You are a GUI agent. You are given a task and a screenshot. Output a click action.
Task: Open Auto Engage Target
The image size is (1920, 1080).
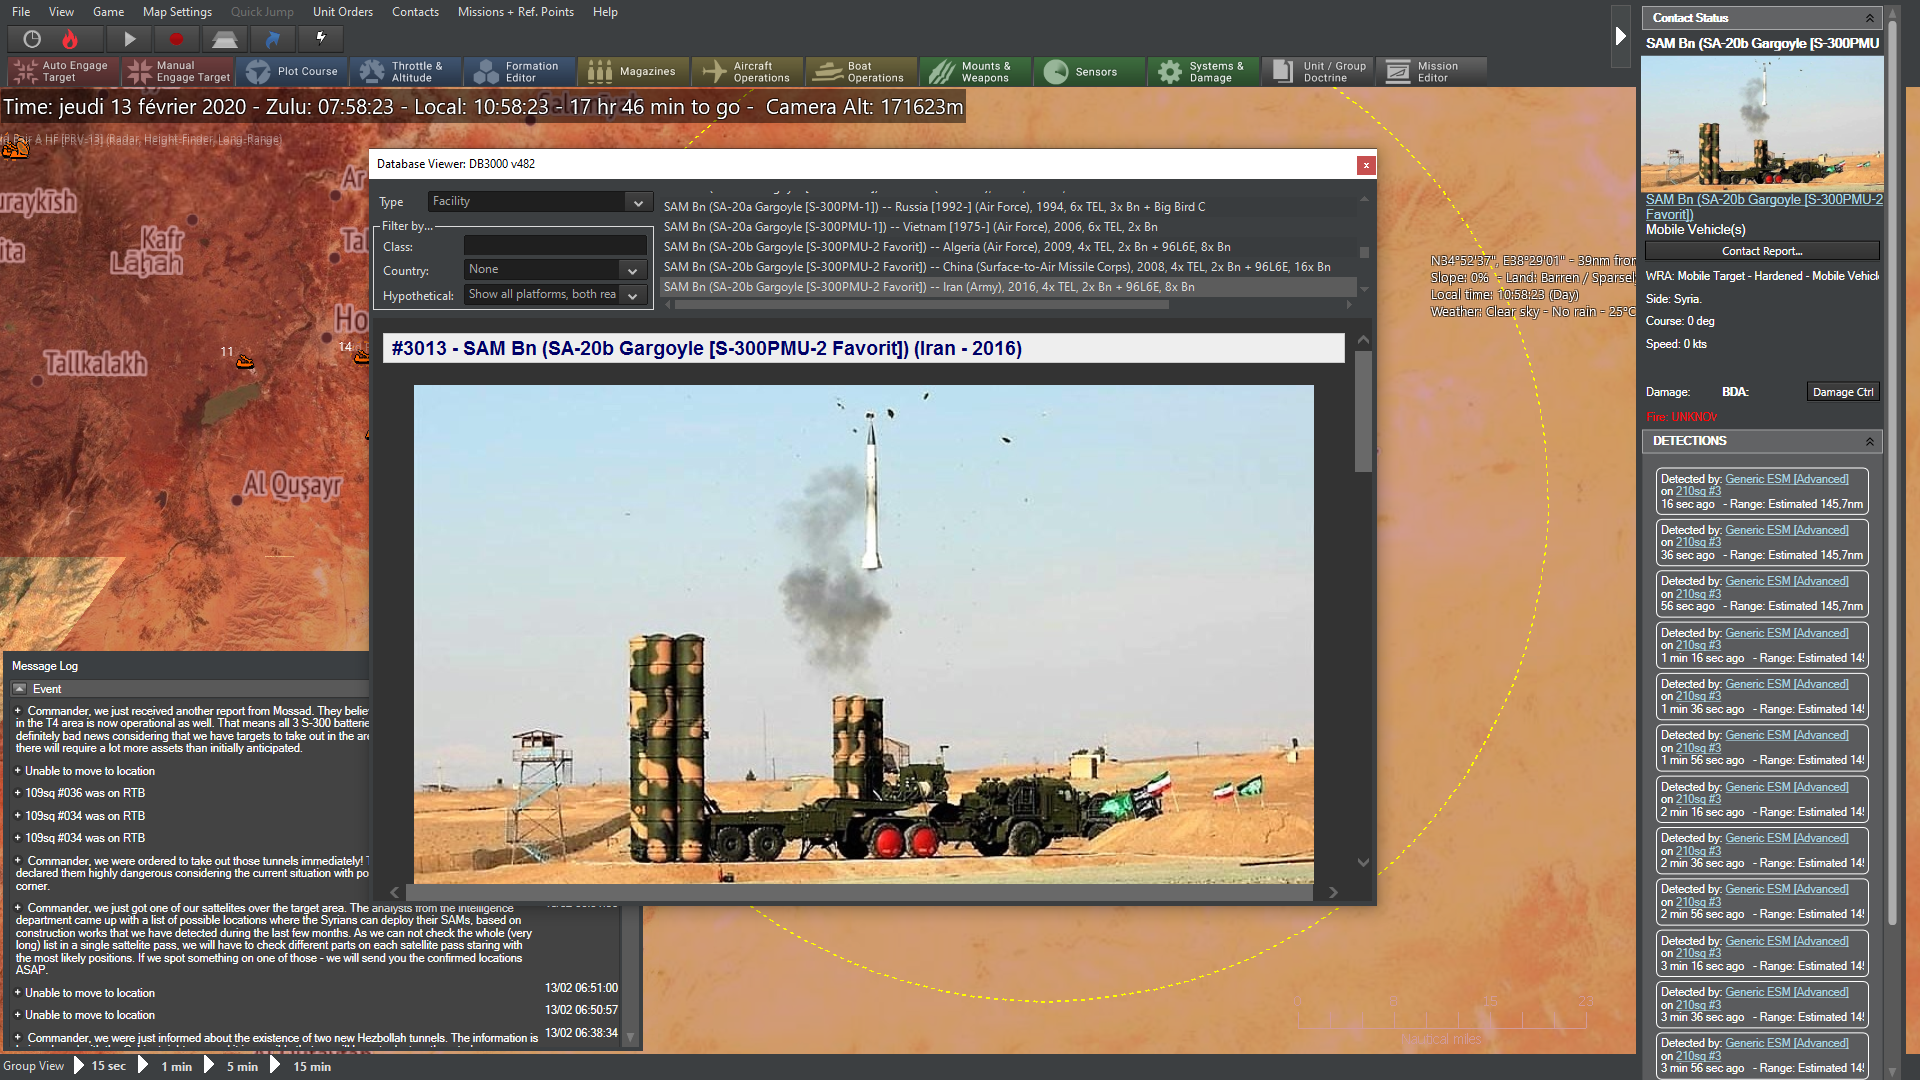click(x=64, y=71)
